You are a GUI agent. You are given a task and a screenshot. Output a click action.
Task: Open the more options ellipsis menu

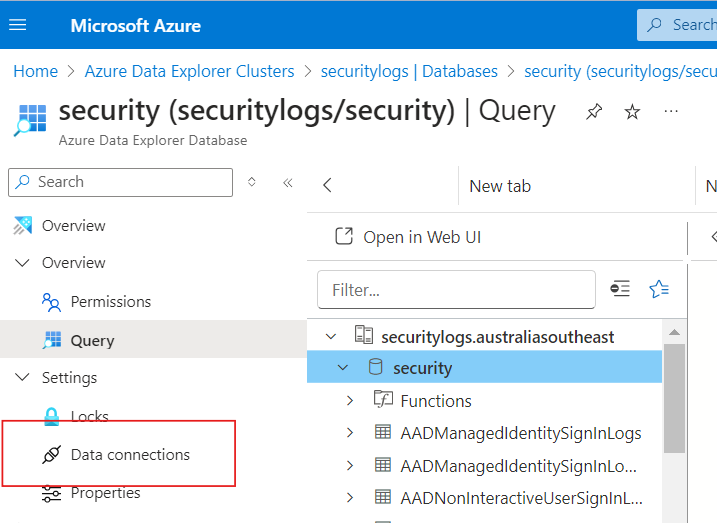671,111
